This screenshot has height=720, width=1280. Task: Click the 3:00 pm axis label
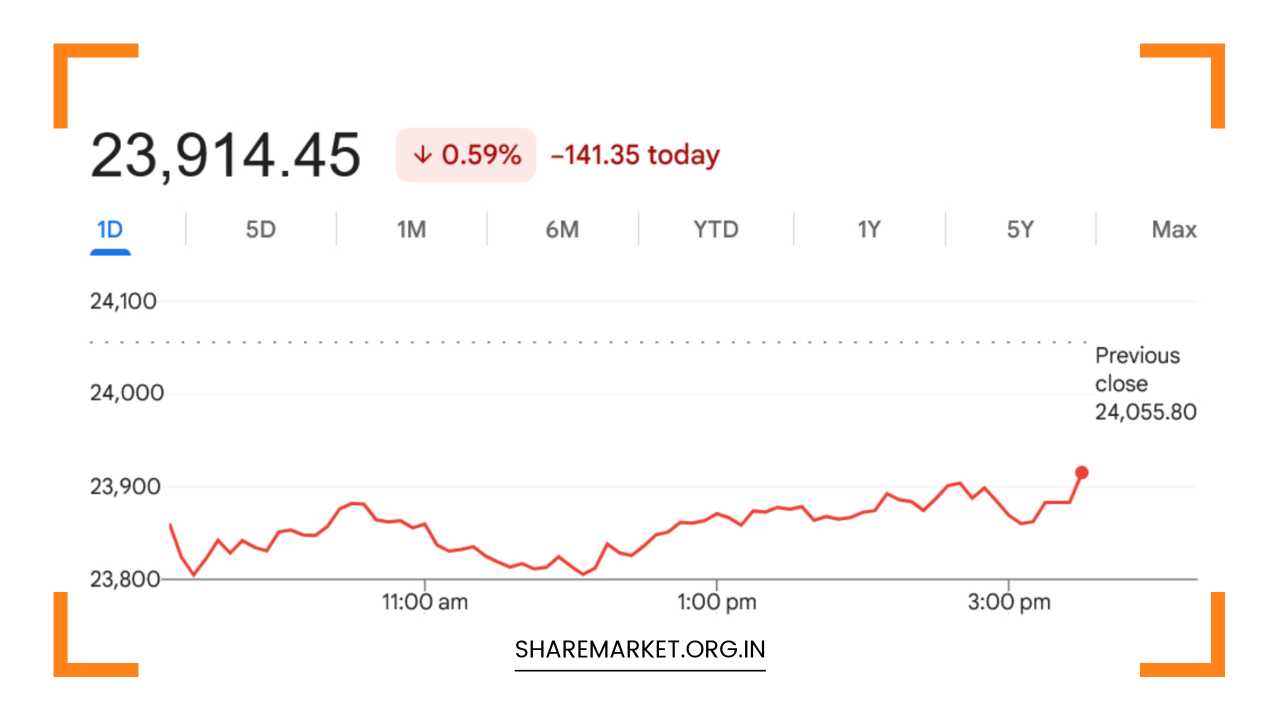(1009, 602)
